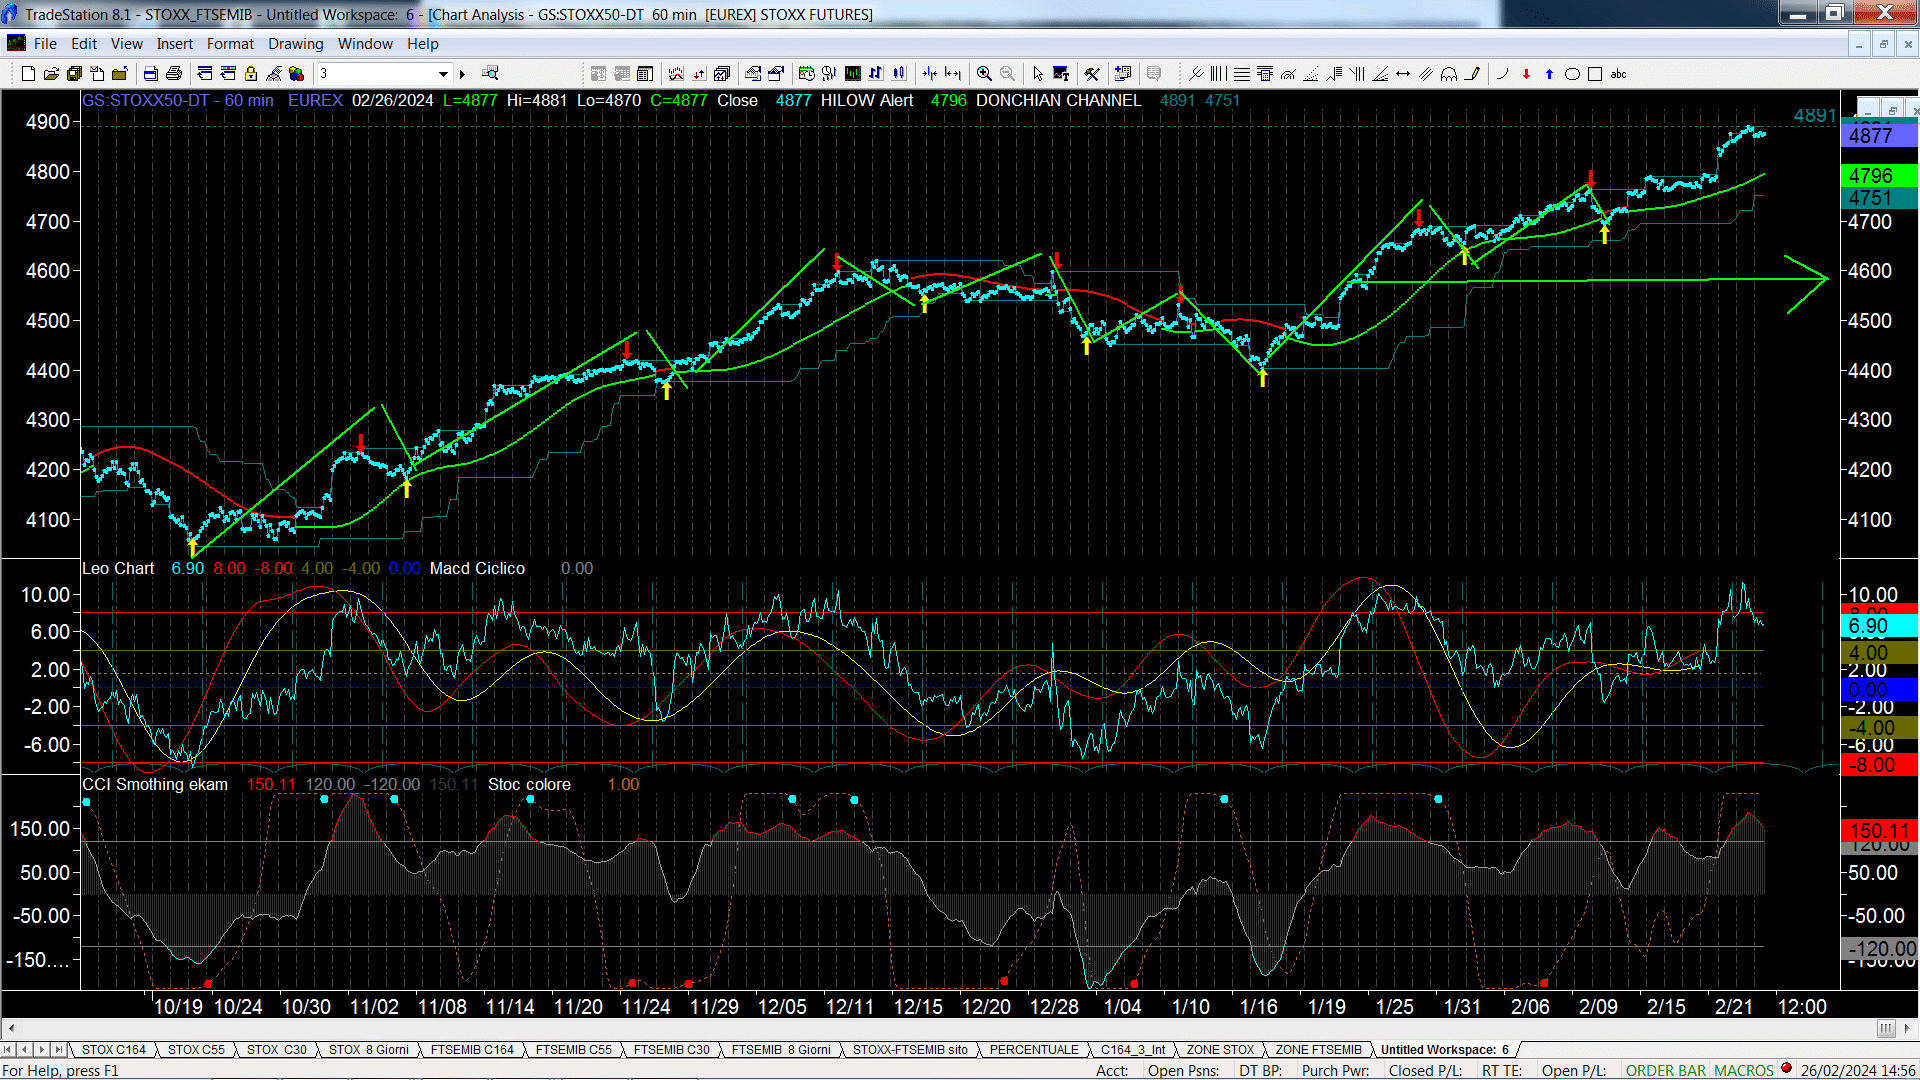
Task: Select the parallel lines drawing tool
Action: [1426, 74]
